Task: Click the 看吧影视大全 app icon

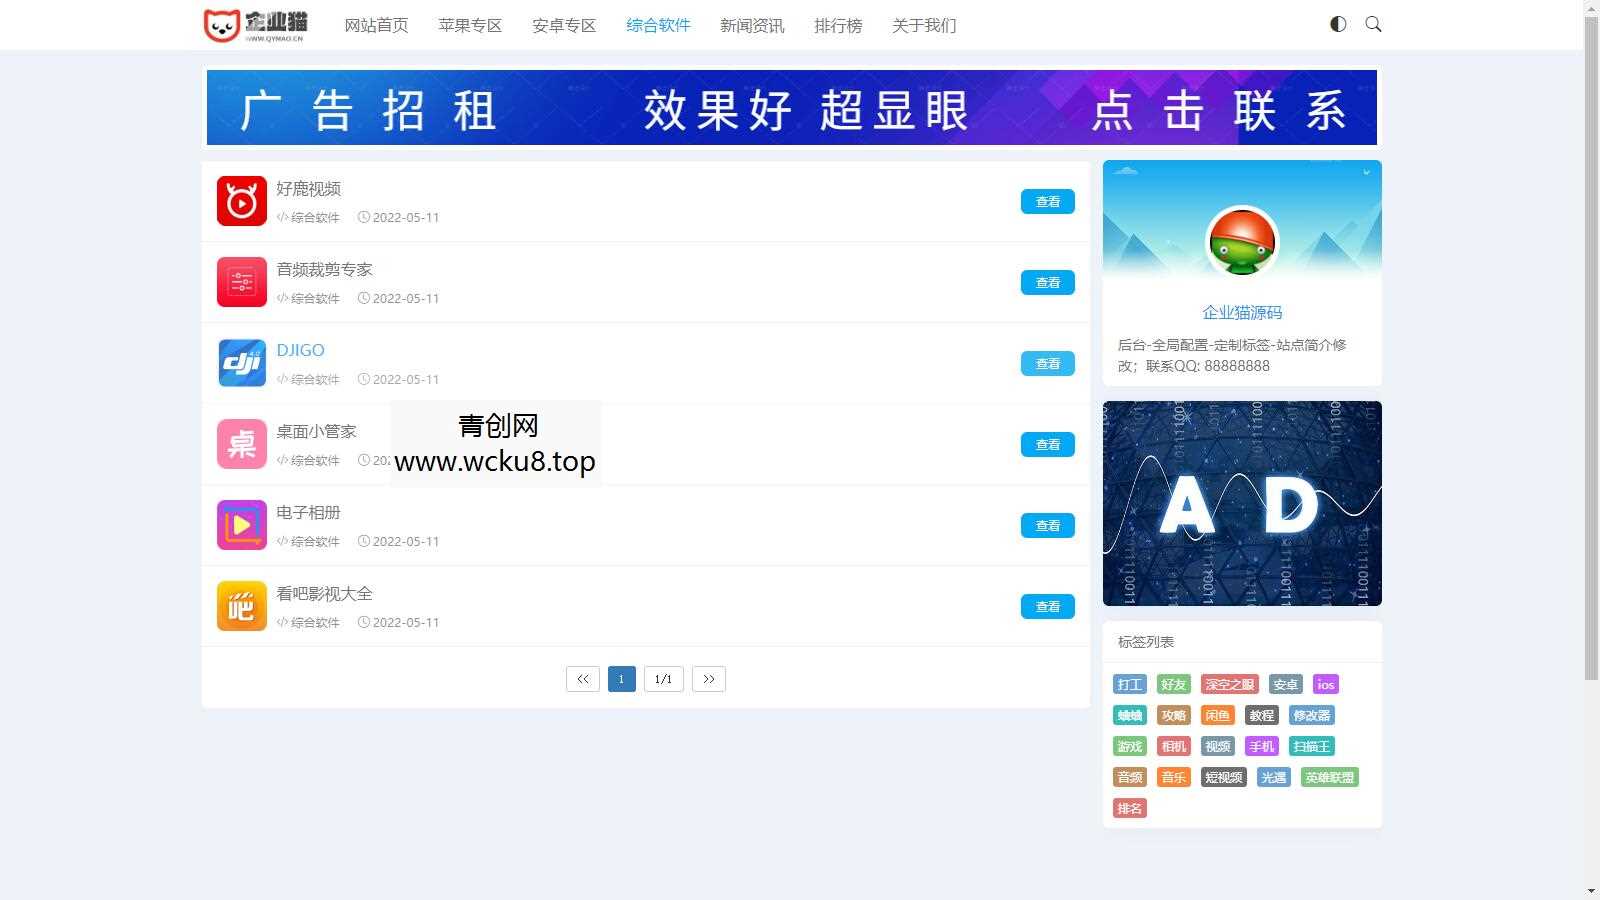Action: pos(240,605)
